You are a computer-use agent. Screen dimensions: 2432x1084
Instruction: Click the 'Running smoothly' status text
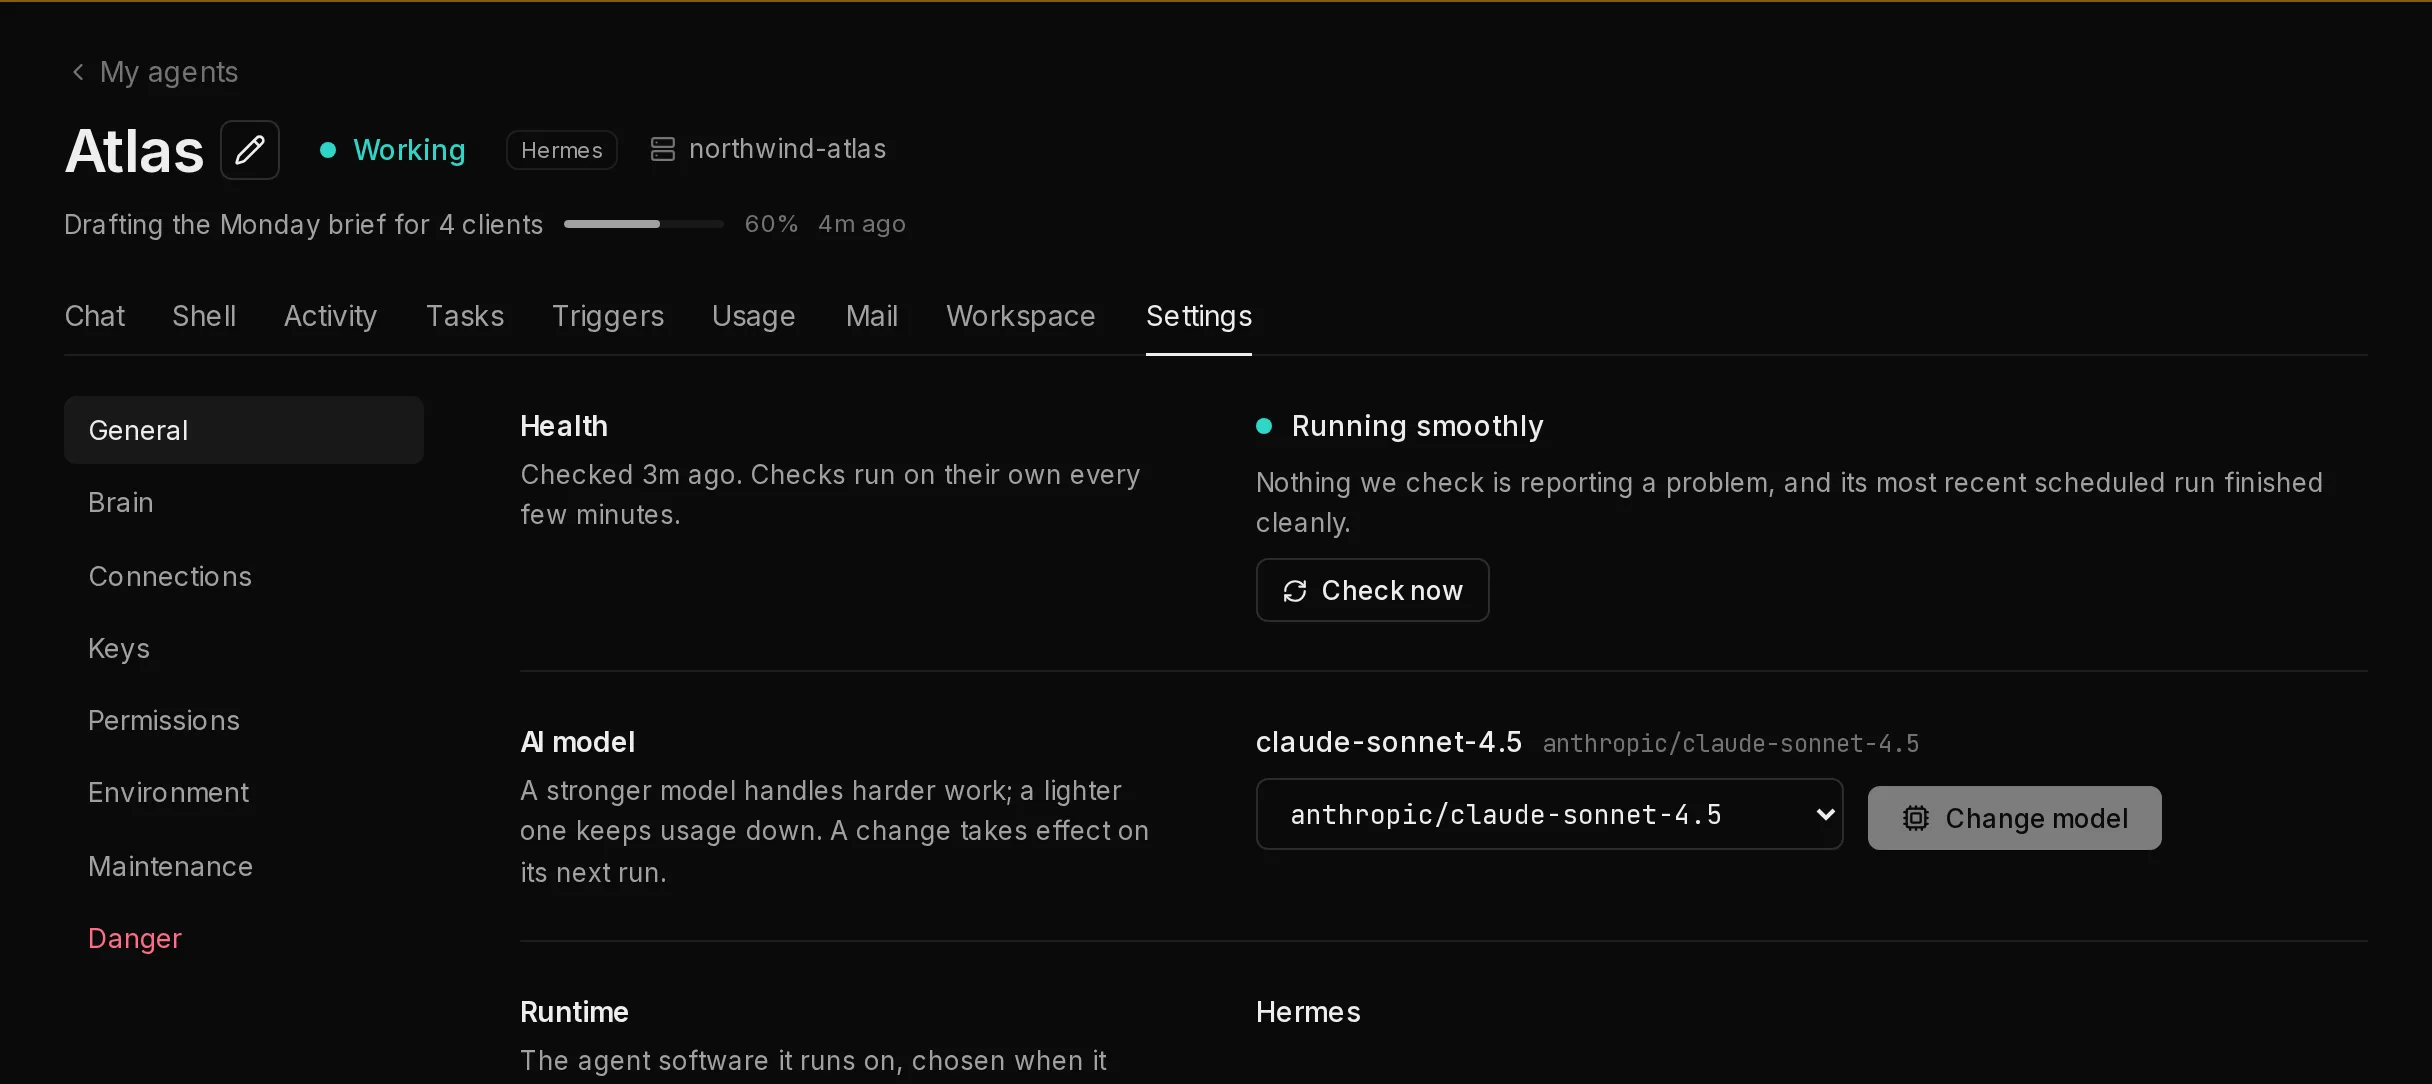point(1417,426)
